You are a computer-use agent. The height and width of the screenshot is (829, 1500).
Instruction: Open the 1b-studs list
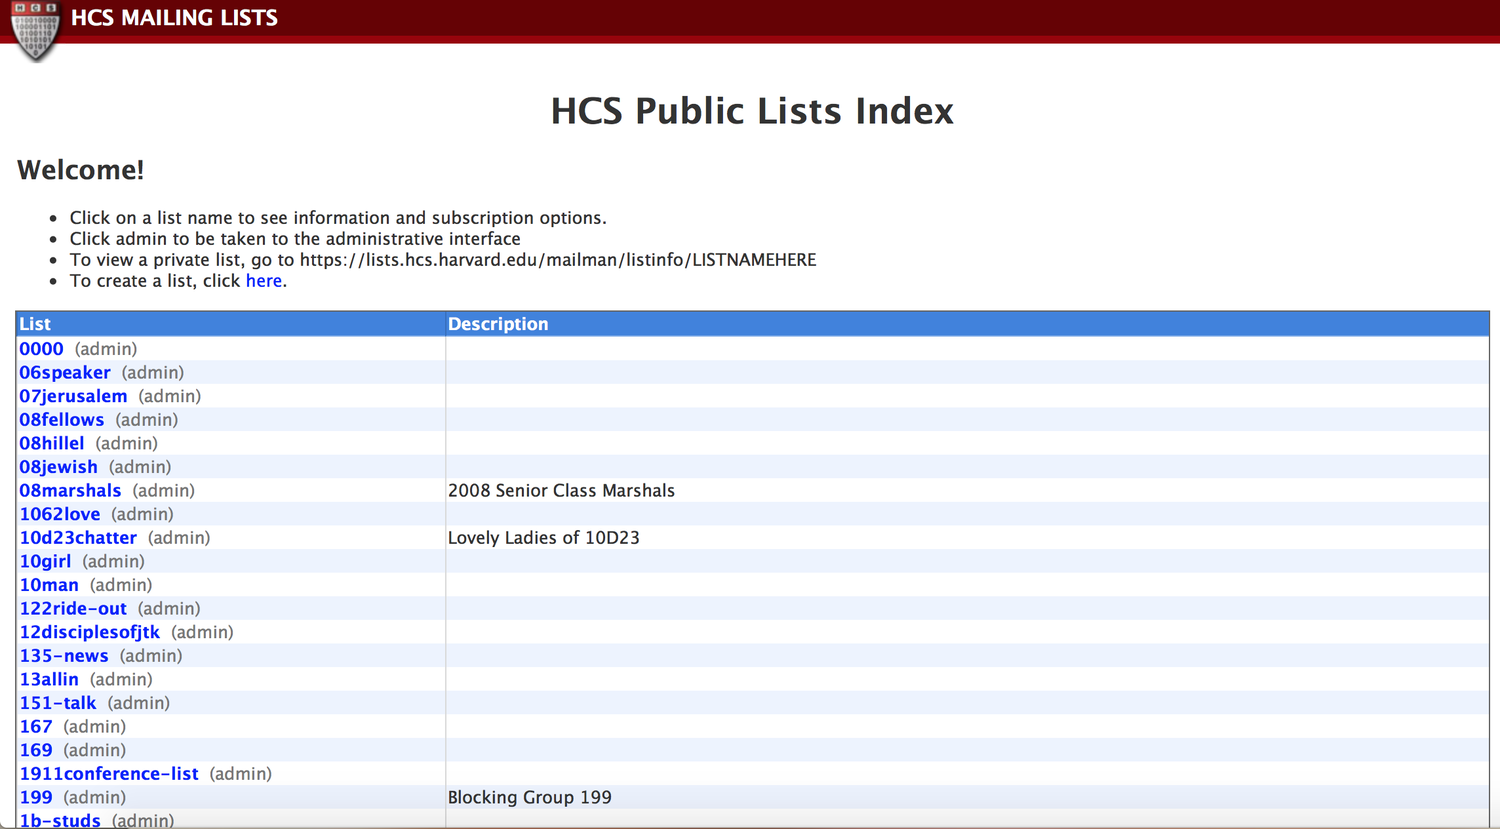tap(60, 821)
